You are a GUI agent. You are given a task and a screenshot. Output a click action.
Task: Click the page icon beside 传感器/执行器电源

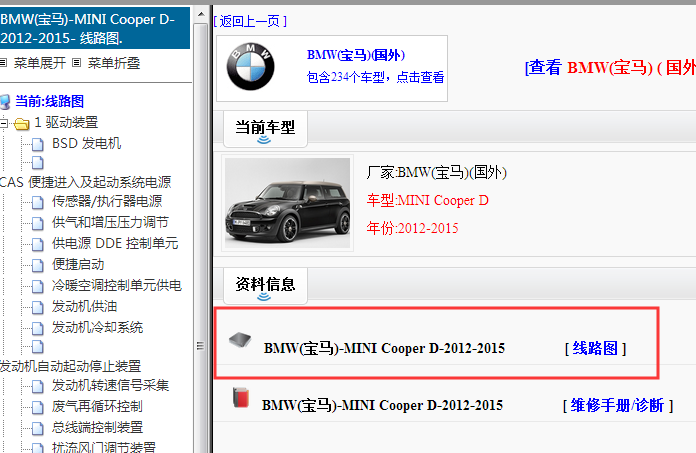38,202
